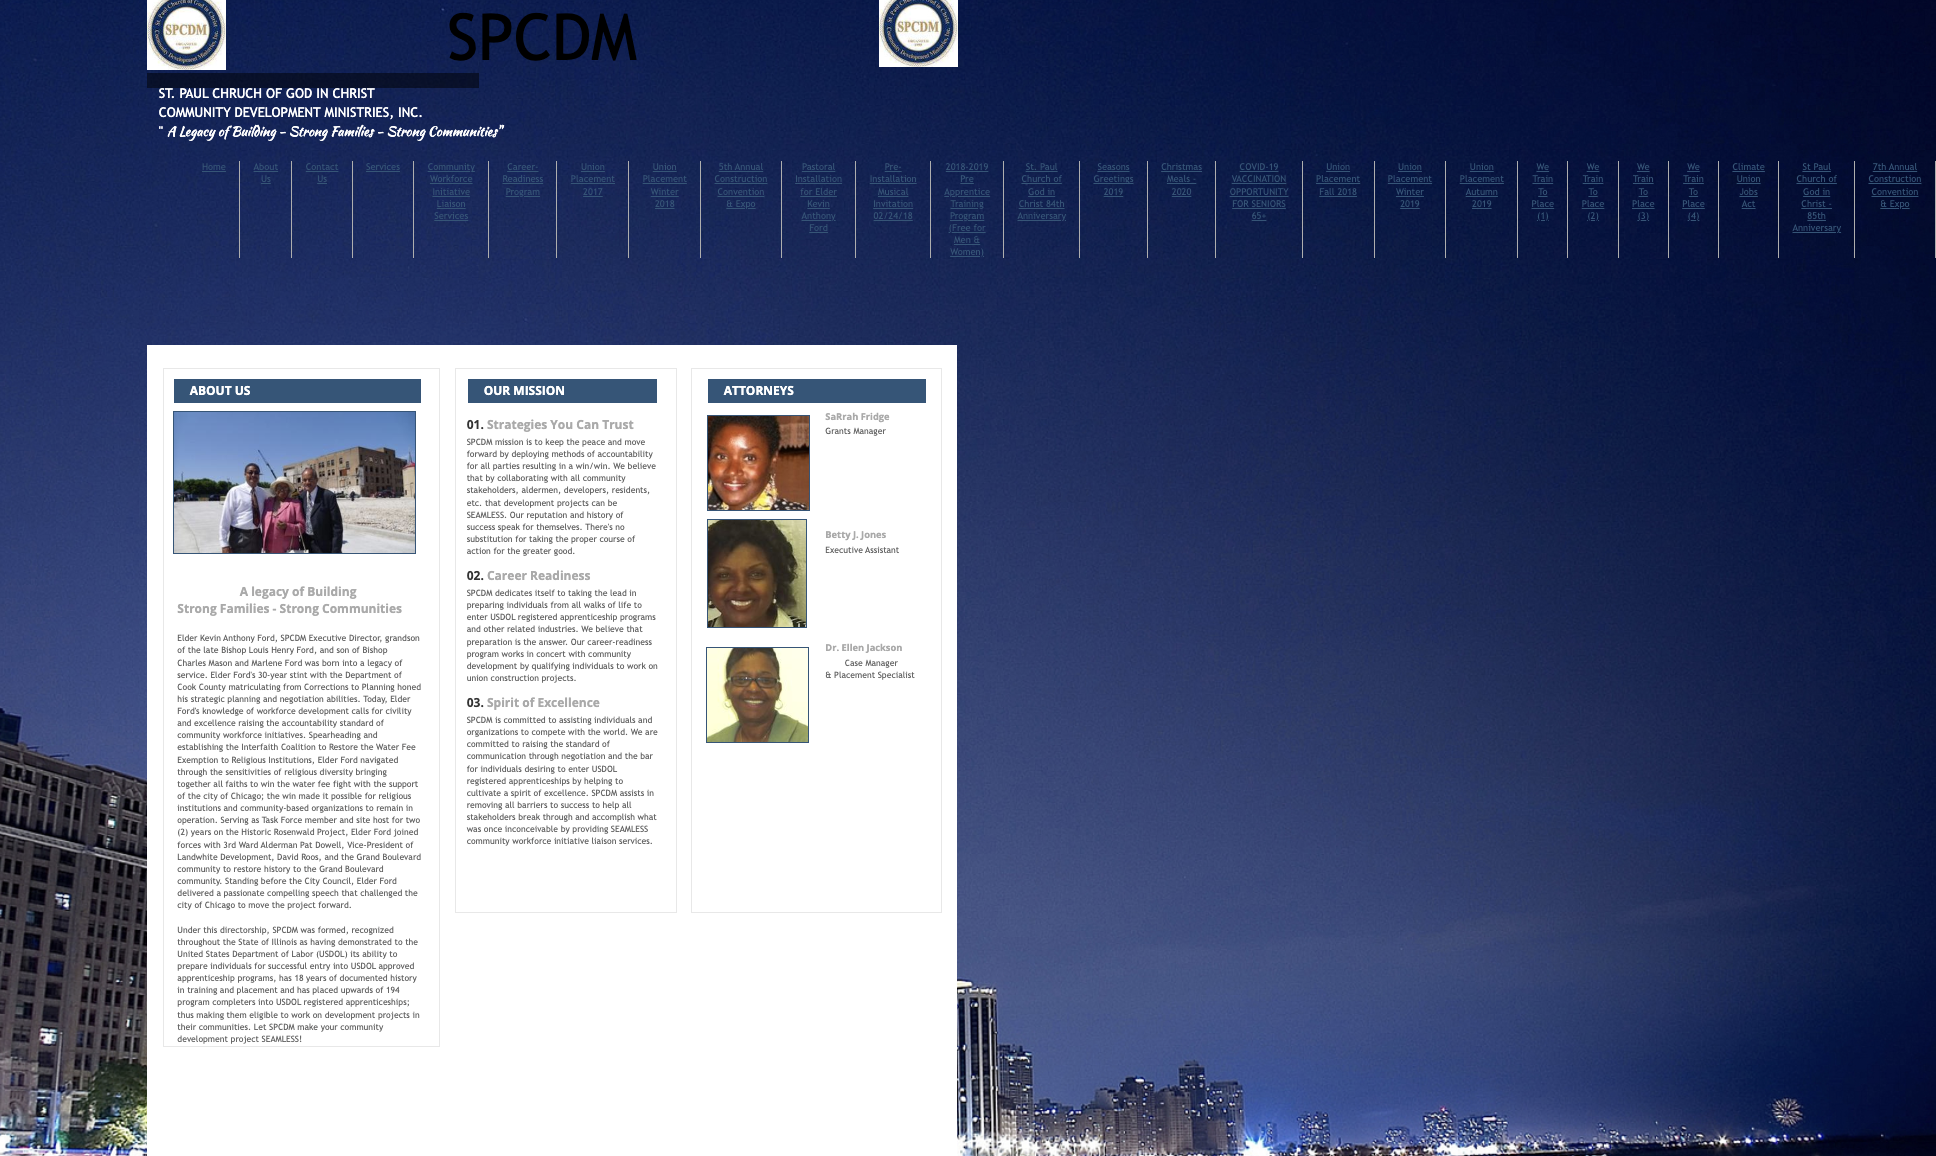1936x1156 pixels.
Task: Open Pre-Installation Musical Invitation 02/24/18
Action: pyautogui.click(x=893, y=191)
